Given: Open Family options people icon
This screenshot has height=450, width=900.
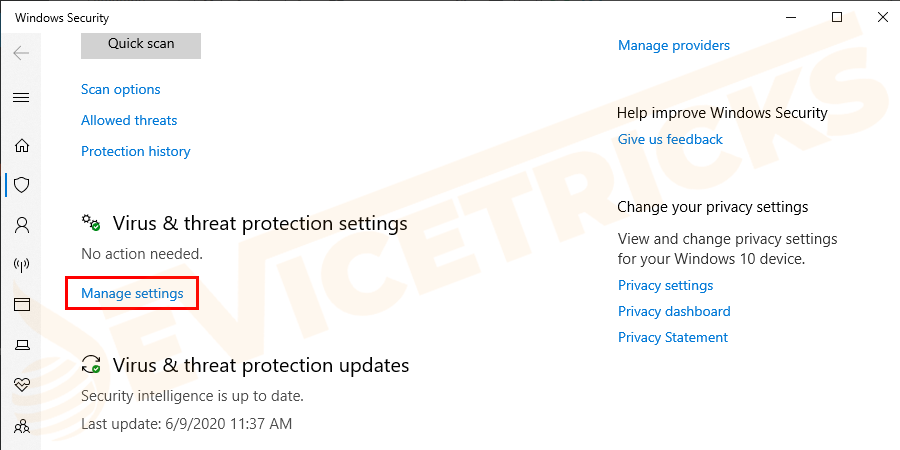Looking at the screenshot, I should coord(21,426).
